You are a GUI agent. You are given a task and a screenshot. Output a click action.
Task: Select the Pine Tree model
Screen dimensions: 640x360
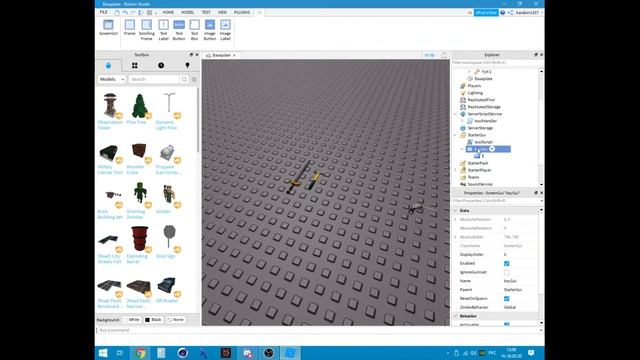(140, 109)
